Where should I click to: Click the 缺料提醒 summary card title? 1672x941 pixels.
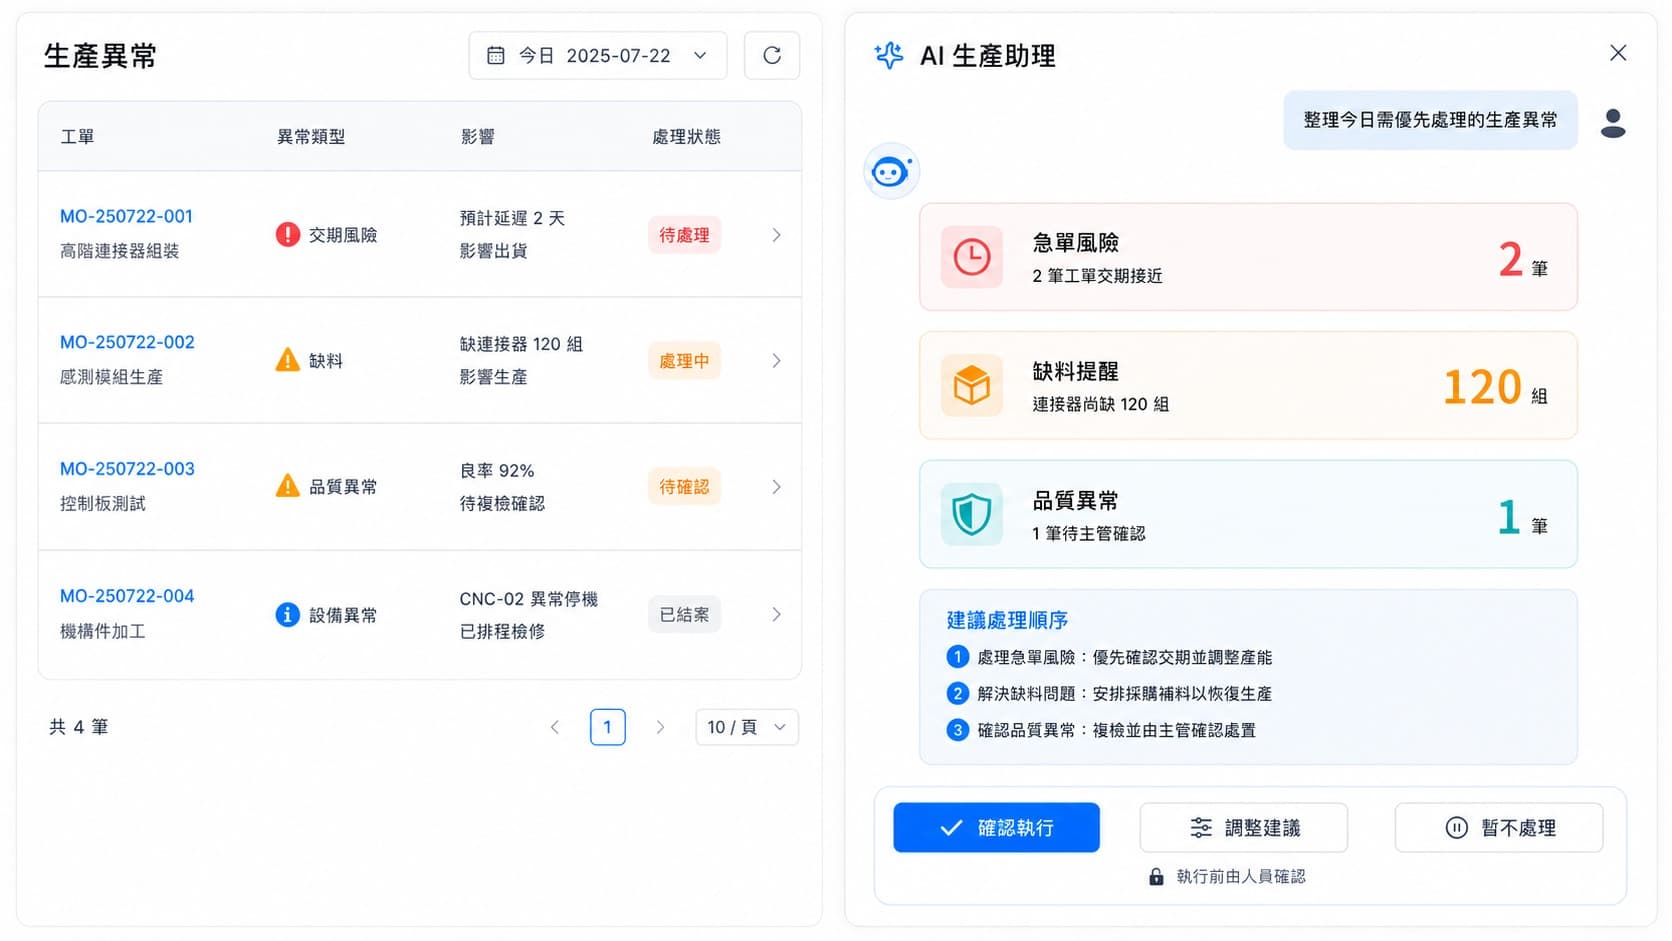coord(1075,371)
